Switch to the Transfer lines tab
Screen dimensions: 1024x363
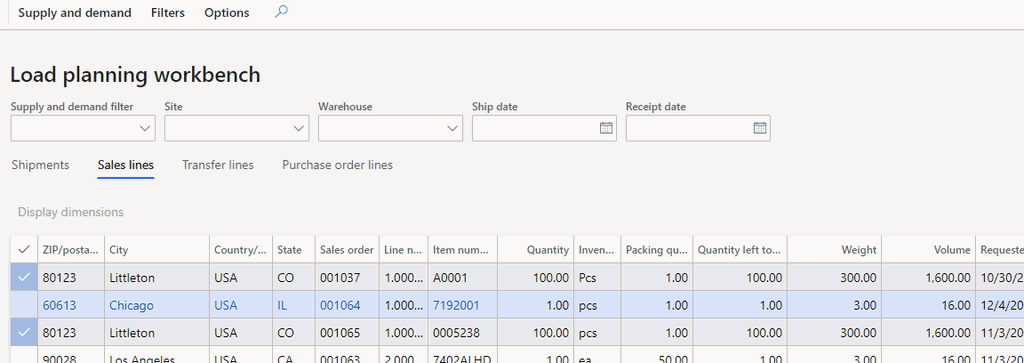218,165
